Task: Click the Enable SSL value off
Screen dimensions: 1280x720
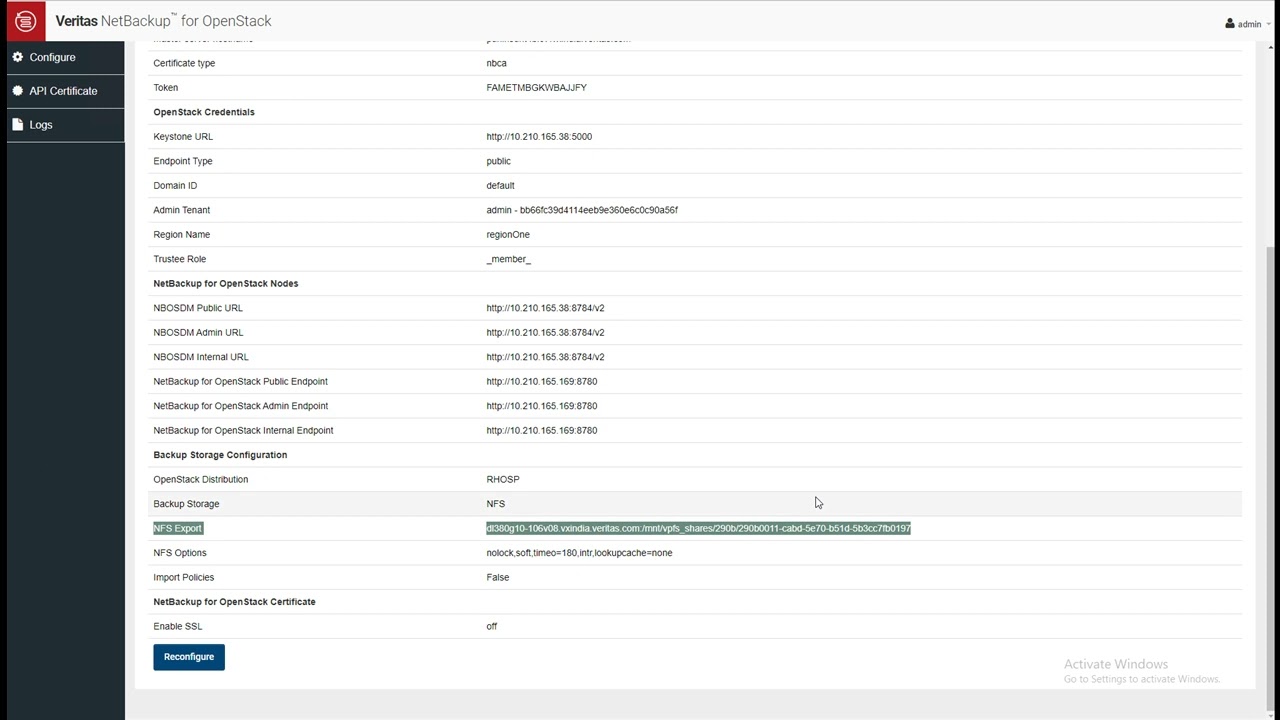Action: [491, 627]
